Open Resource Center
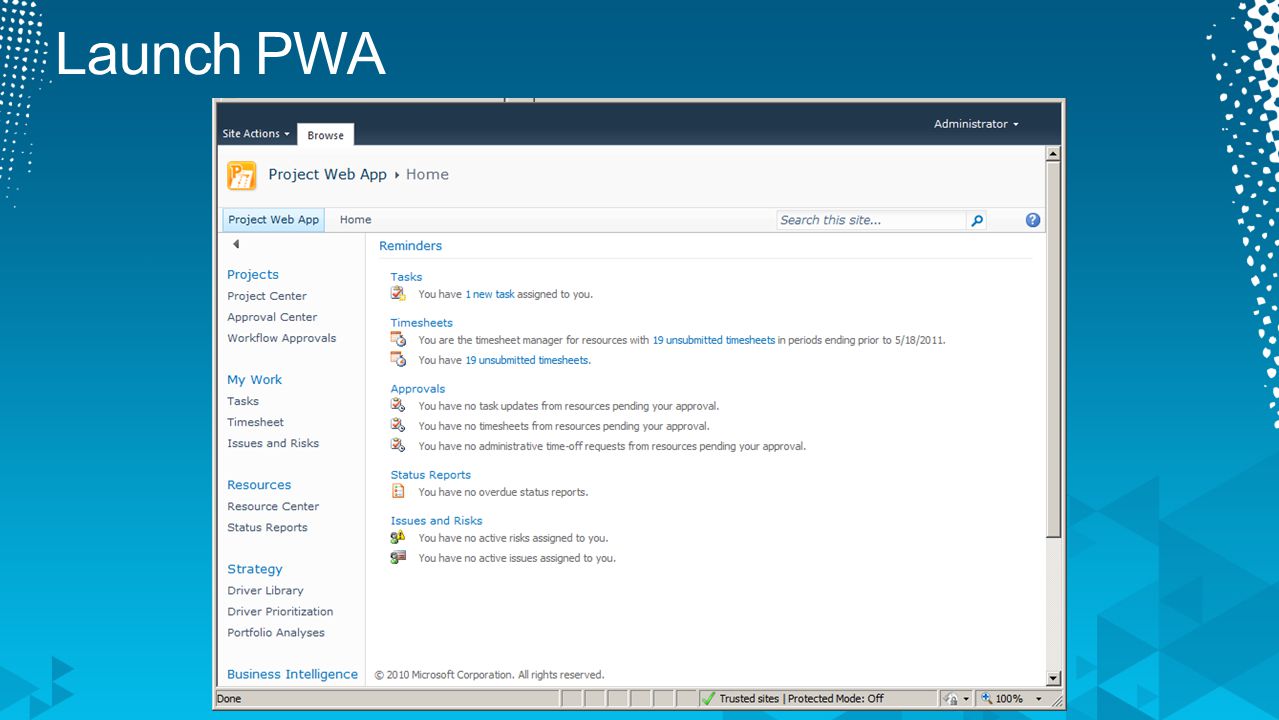Screen dimensions: 1279x720 pyautogui.click(x=273, y=506)
